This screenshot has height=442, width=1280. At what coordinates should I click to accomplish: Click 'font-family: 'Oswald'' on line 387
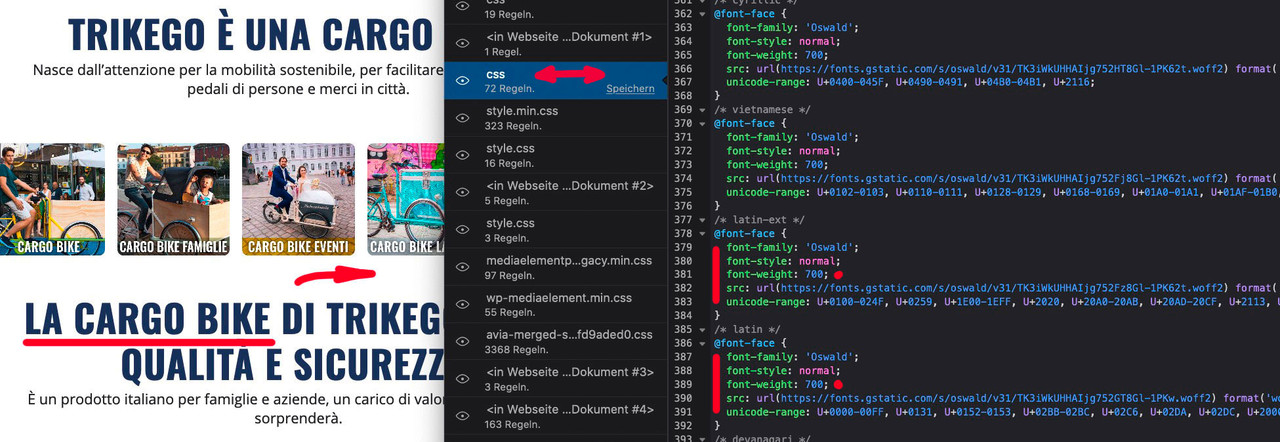tap(791, 357)
